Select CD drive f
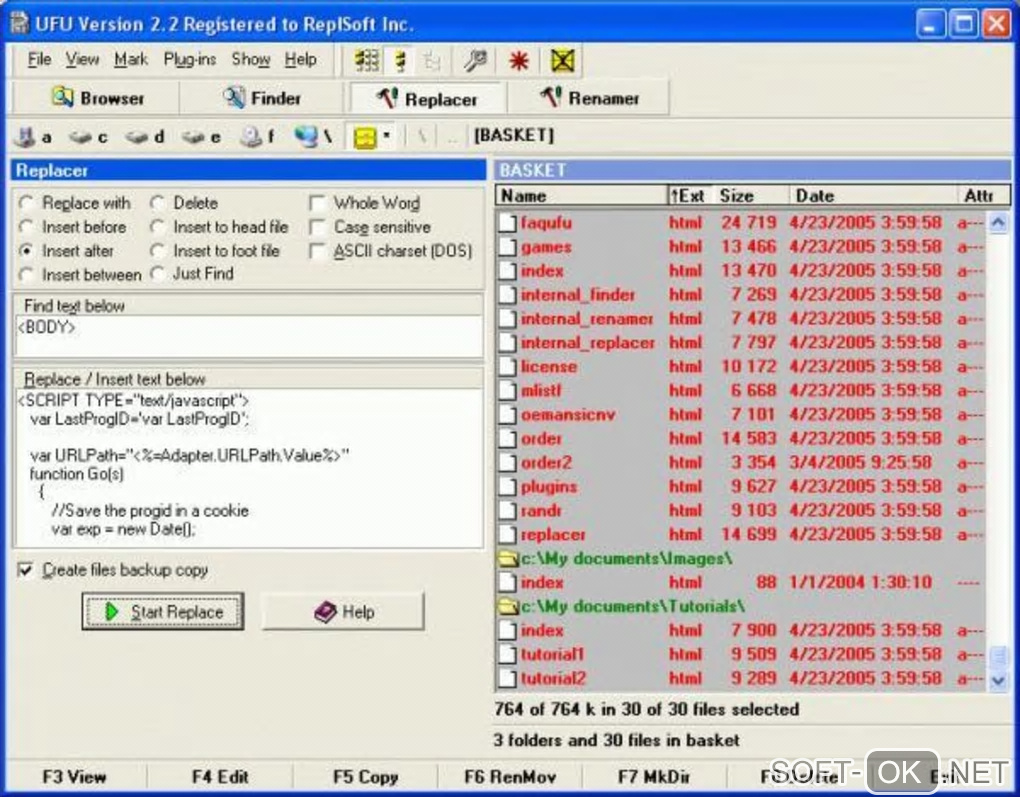 pos(257,137)
